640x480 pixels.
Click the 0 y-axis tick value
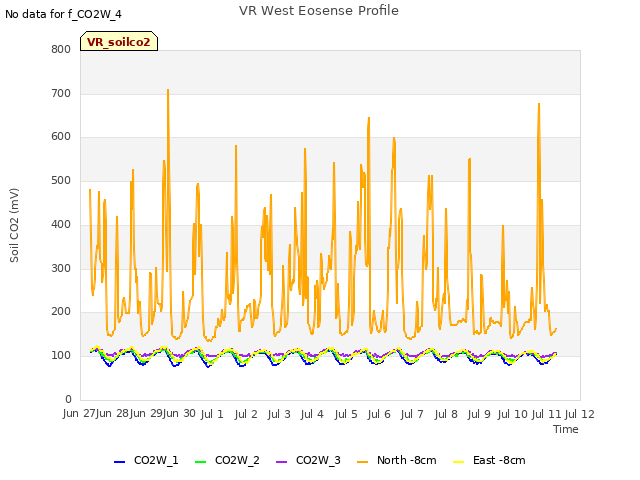68,399
